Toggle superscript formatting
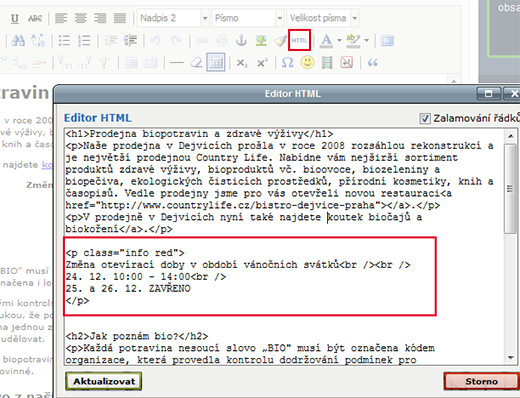The image size is (520, 398). pos(262,62)
